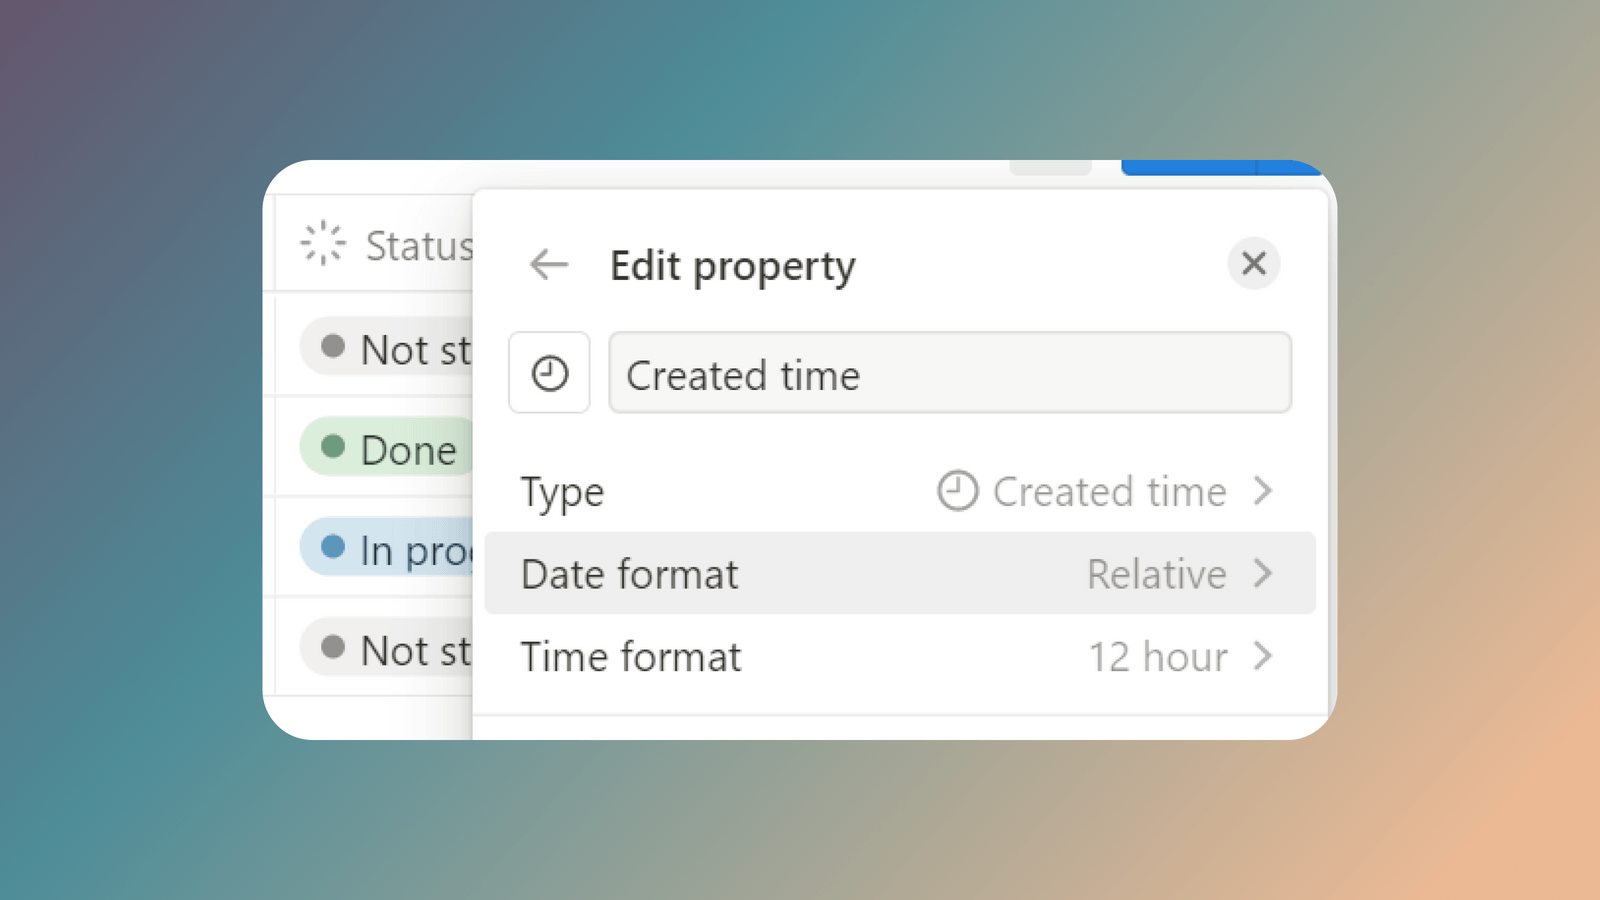Click the clock icon next to Created time type
The image size is (1600, 900).
957,491
